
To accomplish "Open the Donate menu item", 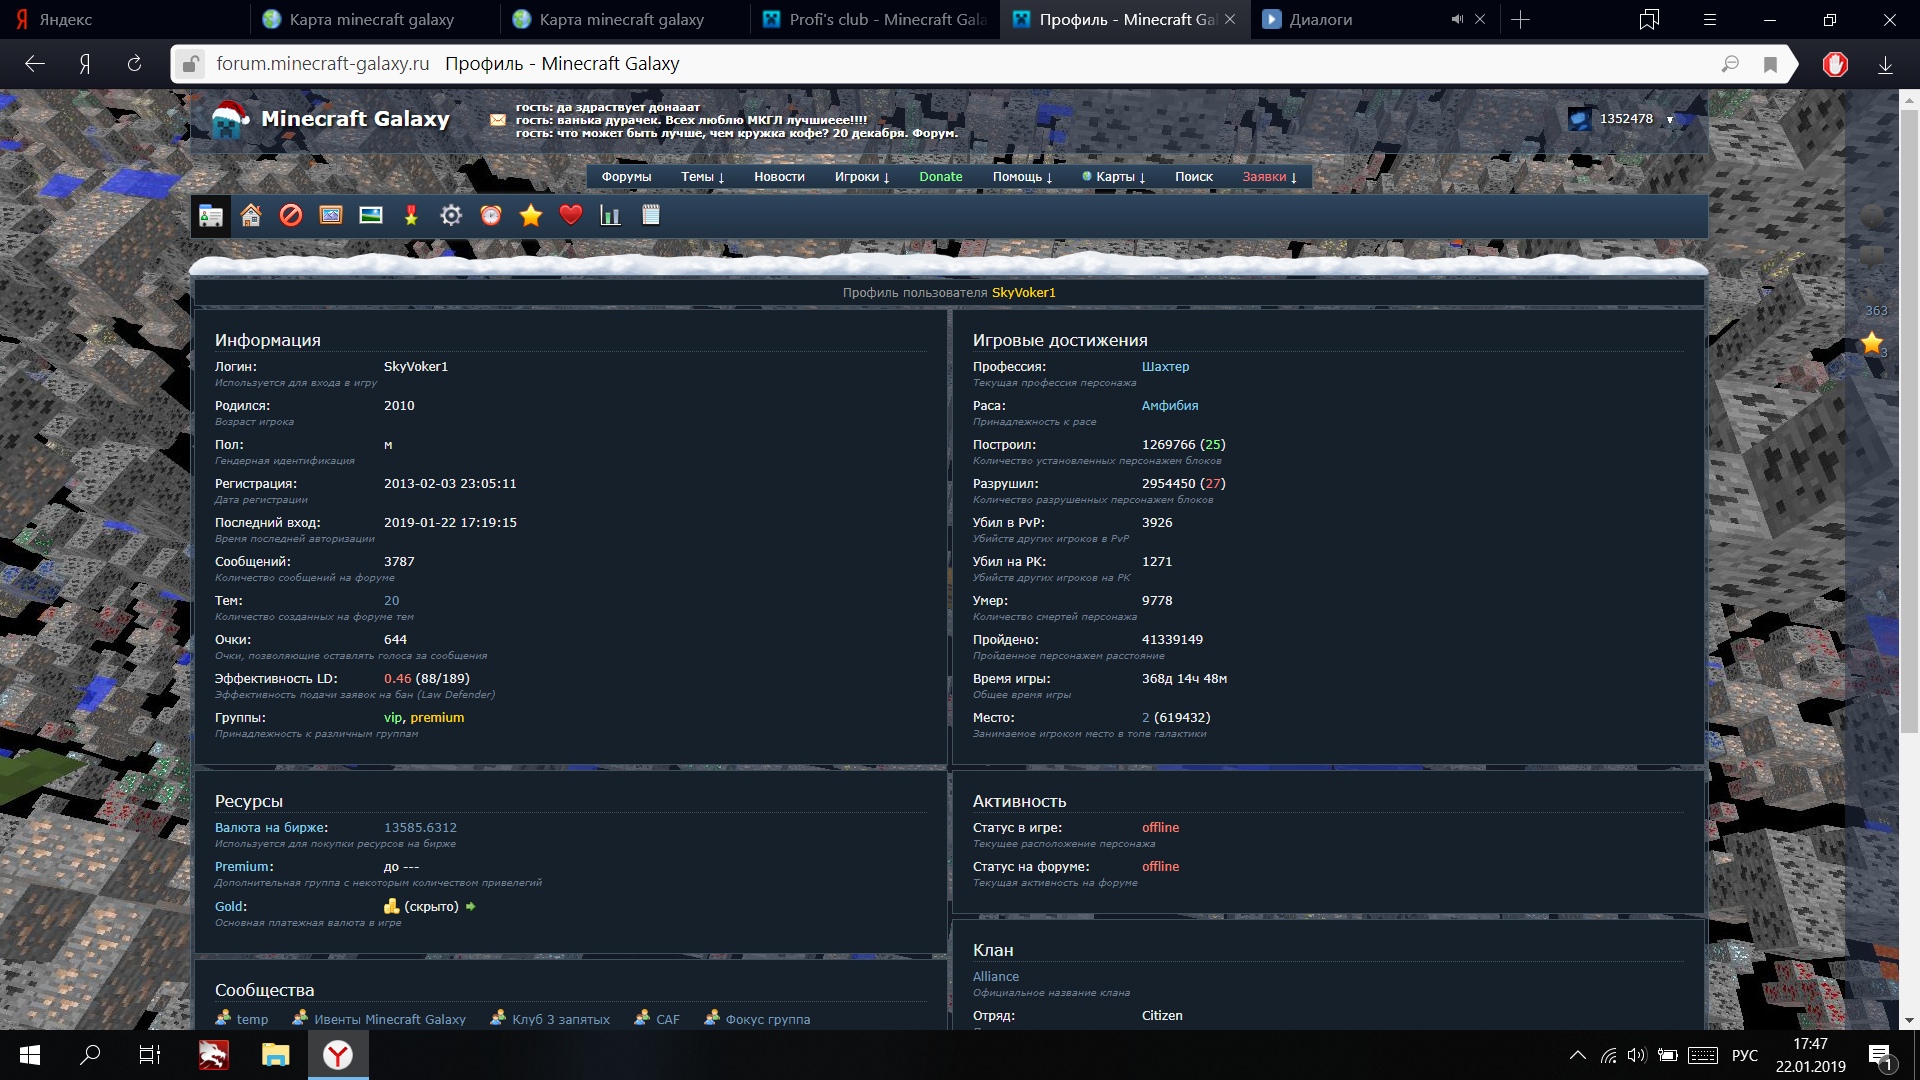I will (941, 177).
